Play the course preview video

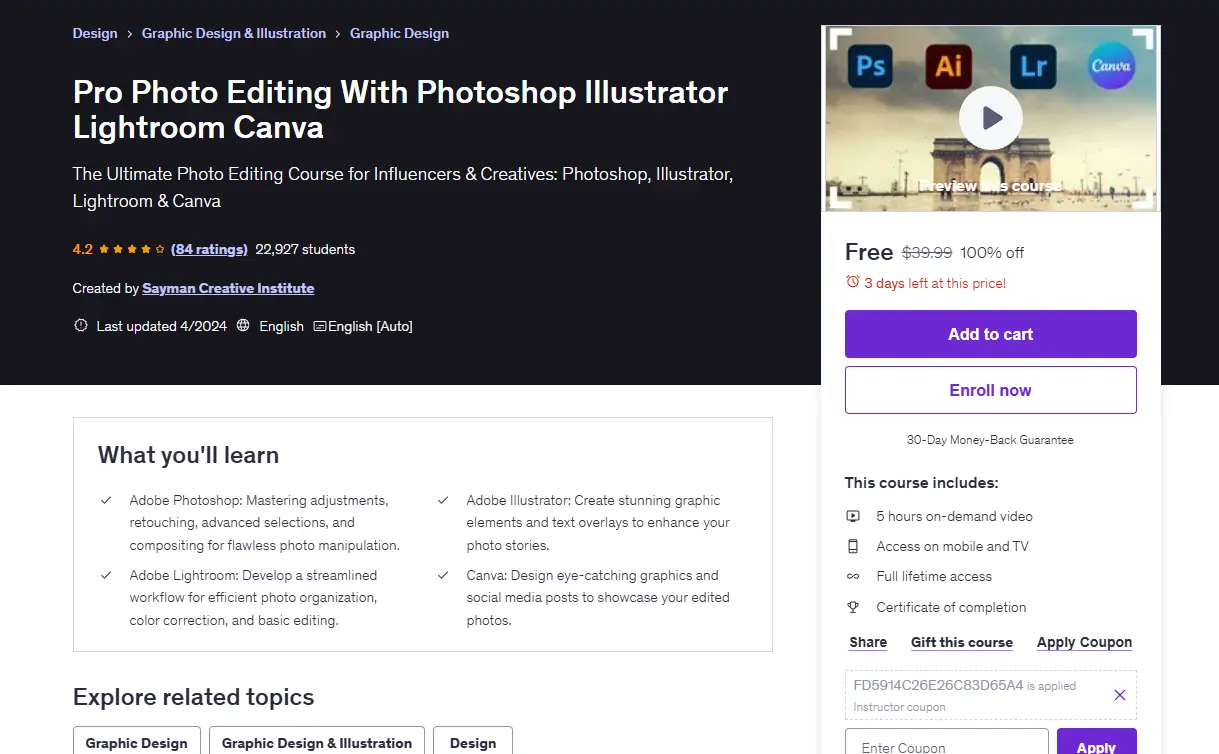tap(990, 118)
